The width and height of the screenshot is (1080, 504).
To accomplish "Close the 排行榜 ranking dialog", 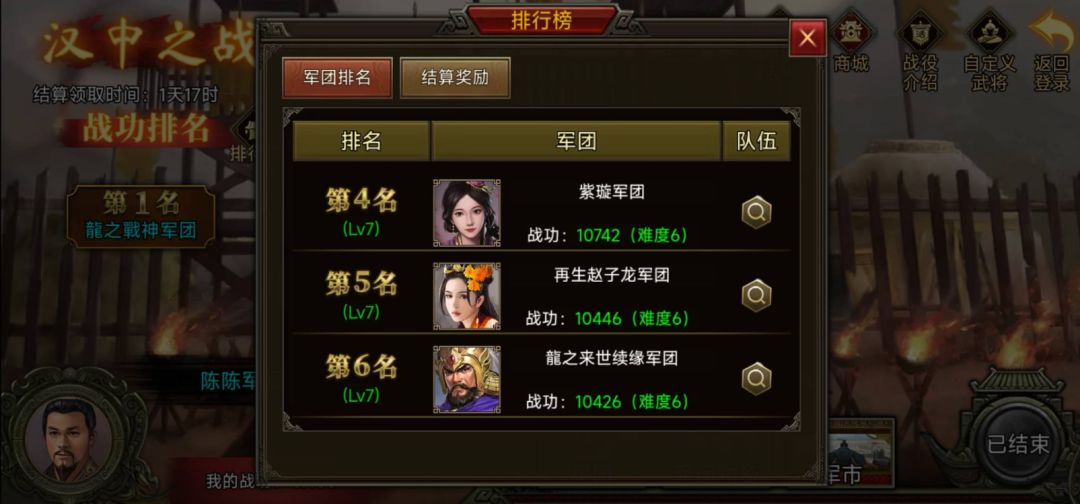I will (x=807, y=38).
